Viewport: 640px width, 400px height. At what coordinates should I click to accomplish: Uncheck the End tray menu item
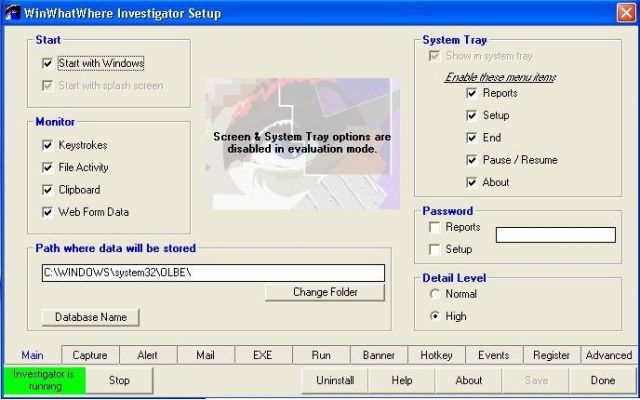(x=472, y=138)
